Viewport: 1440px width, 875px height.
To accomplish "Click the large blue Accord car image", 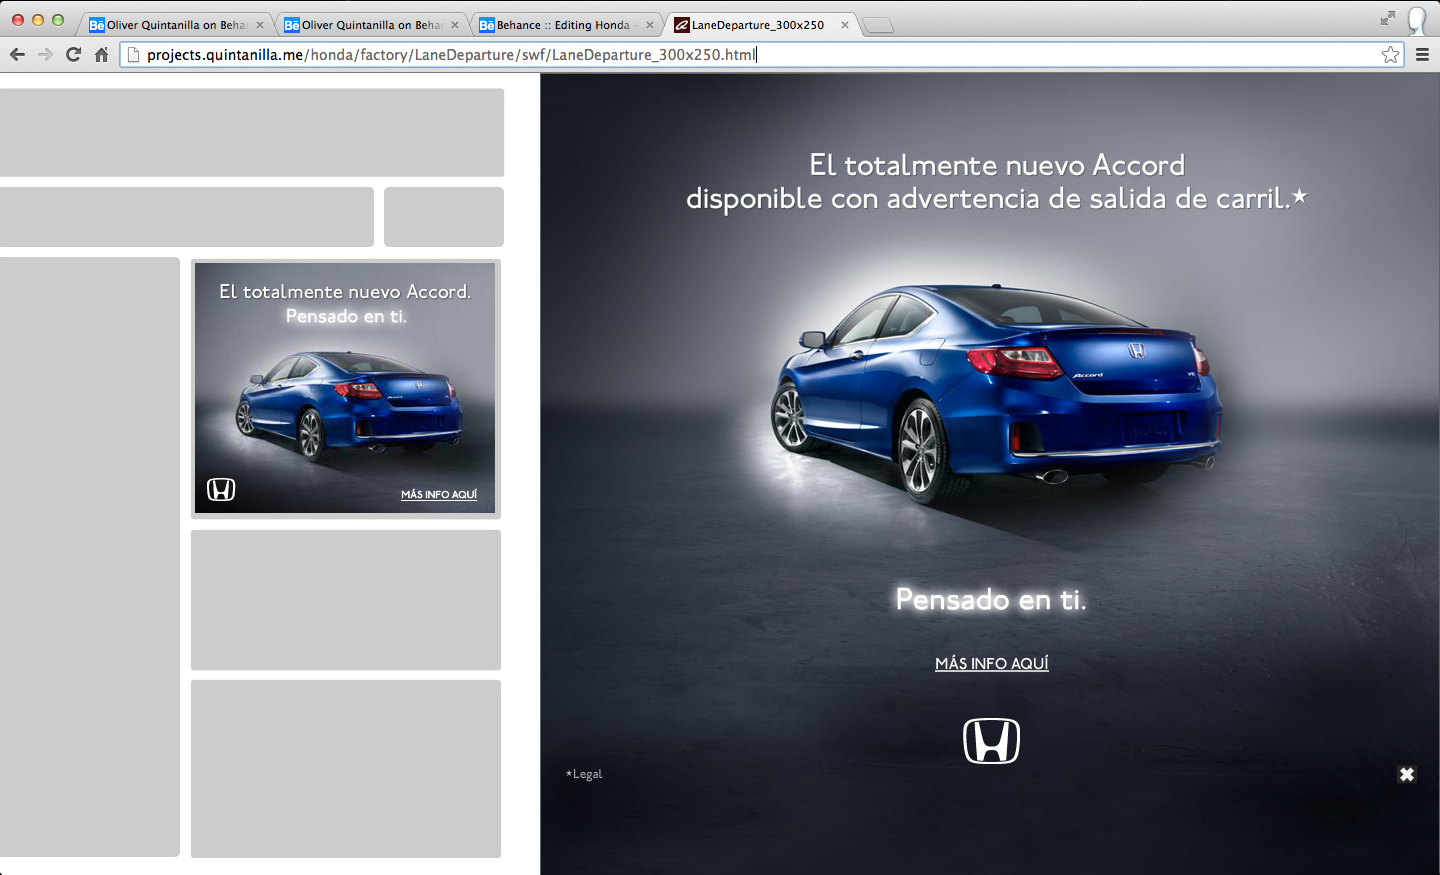I will (x=997, y=395).
